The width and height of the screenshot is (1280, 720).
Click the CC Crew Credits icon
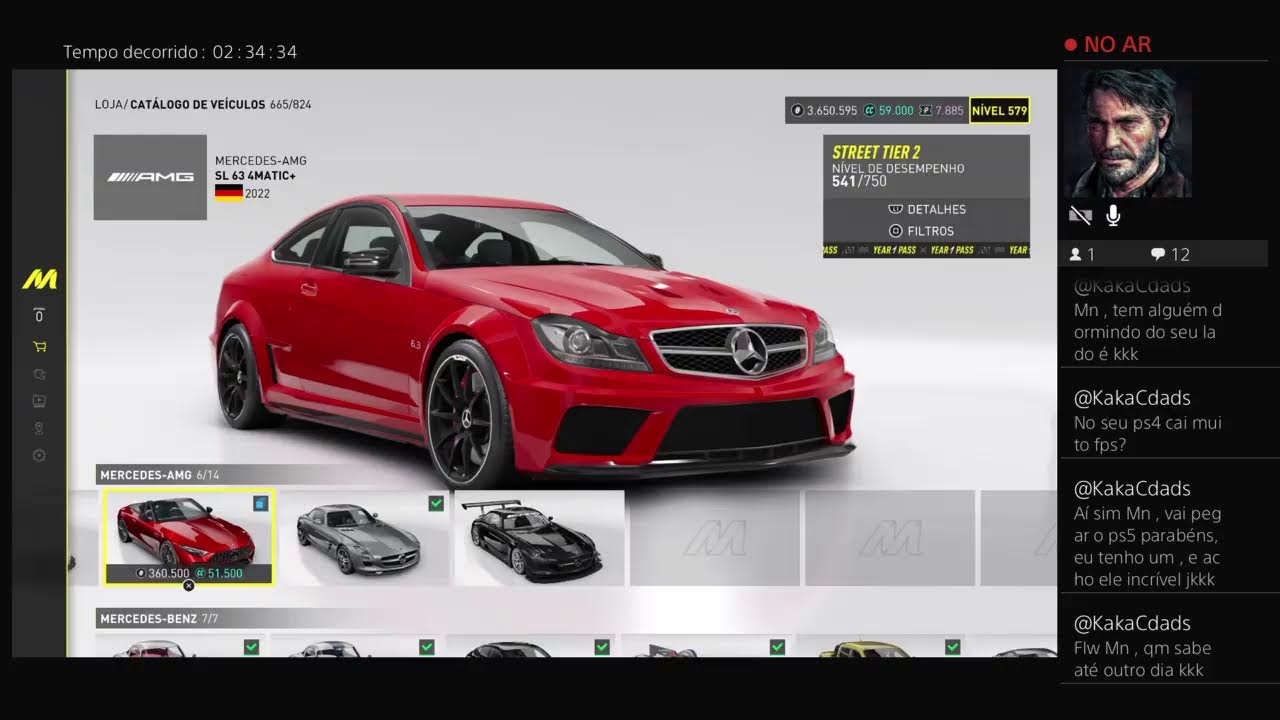[869, 110]
